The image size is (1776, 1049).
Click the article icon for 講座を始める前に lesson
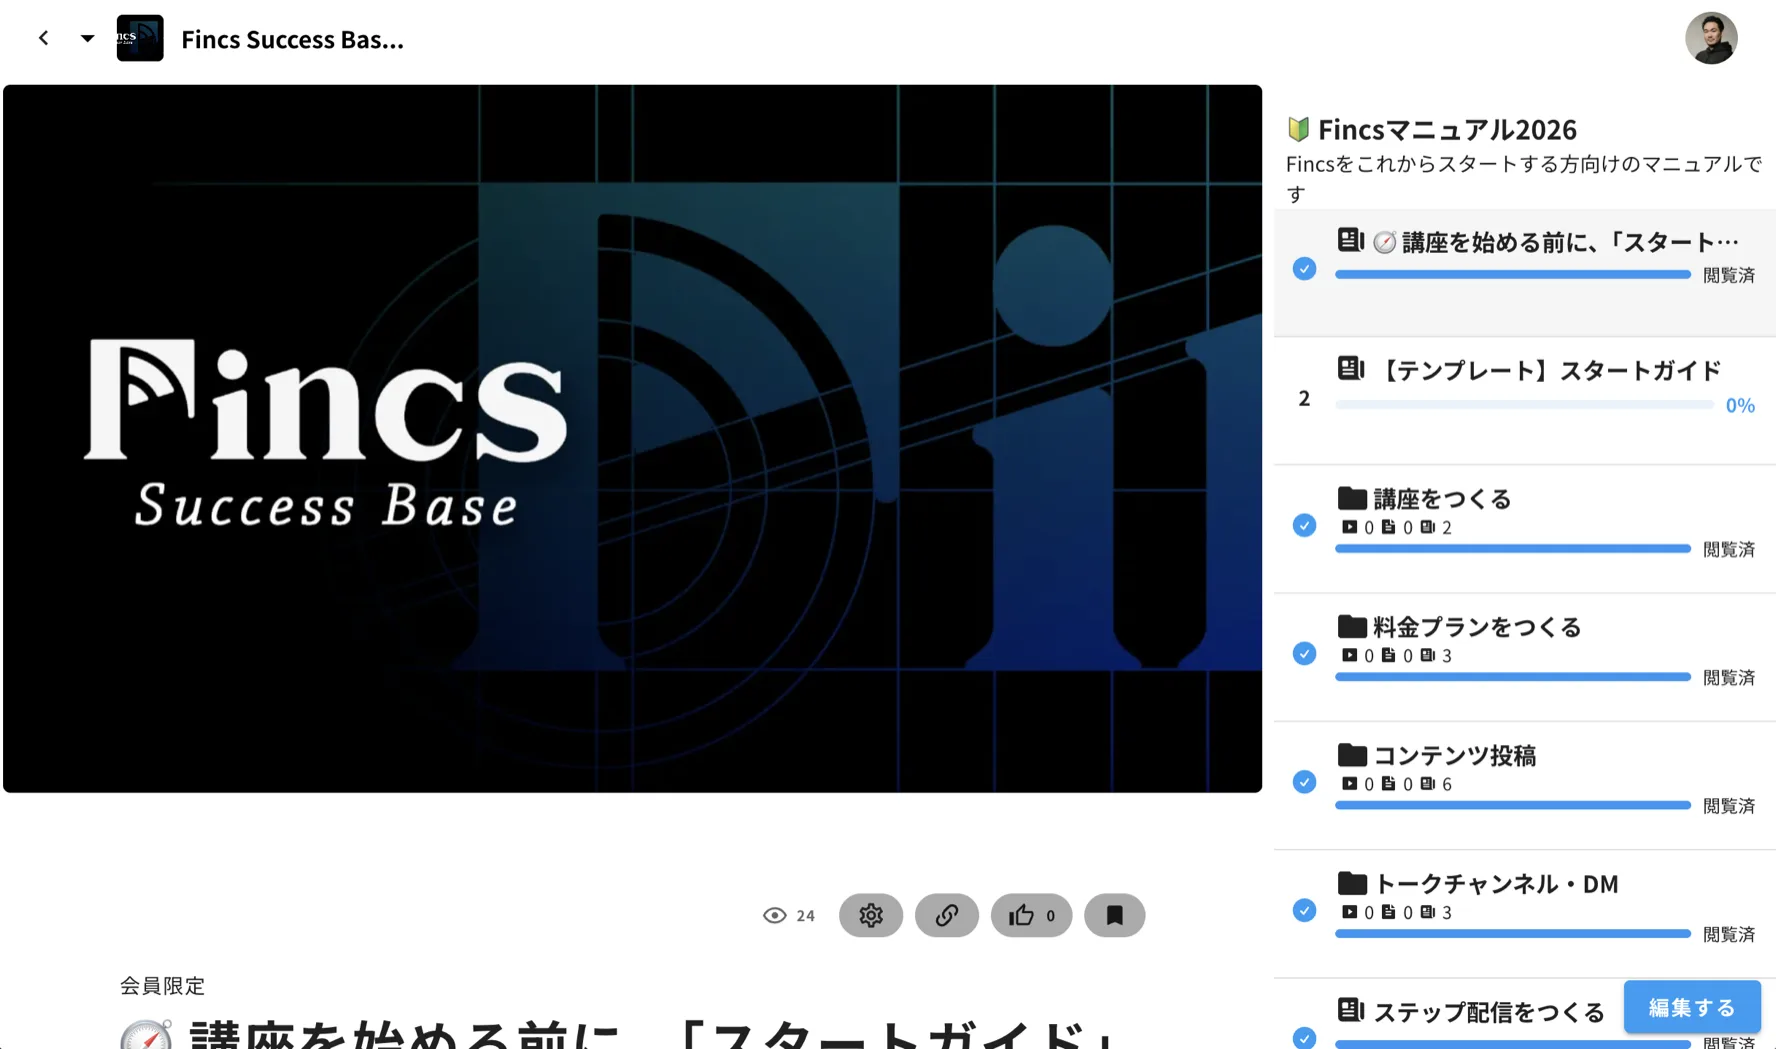(1350, 240)
